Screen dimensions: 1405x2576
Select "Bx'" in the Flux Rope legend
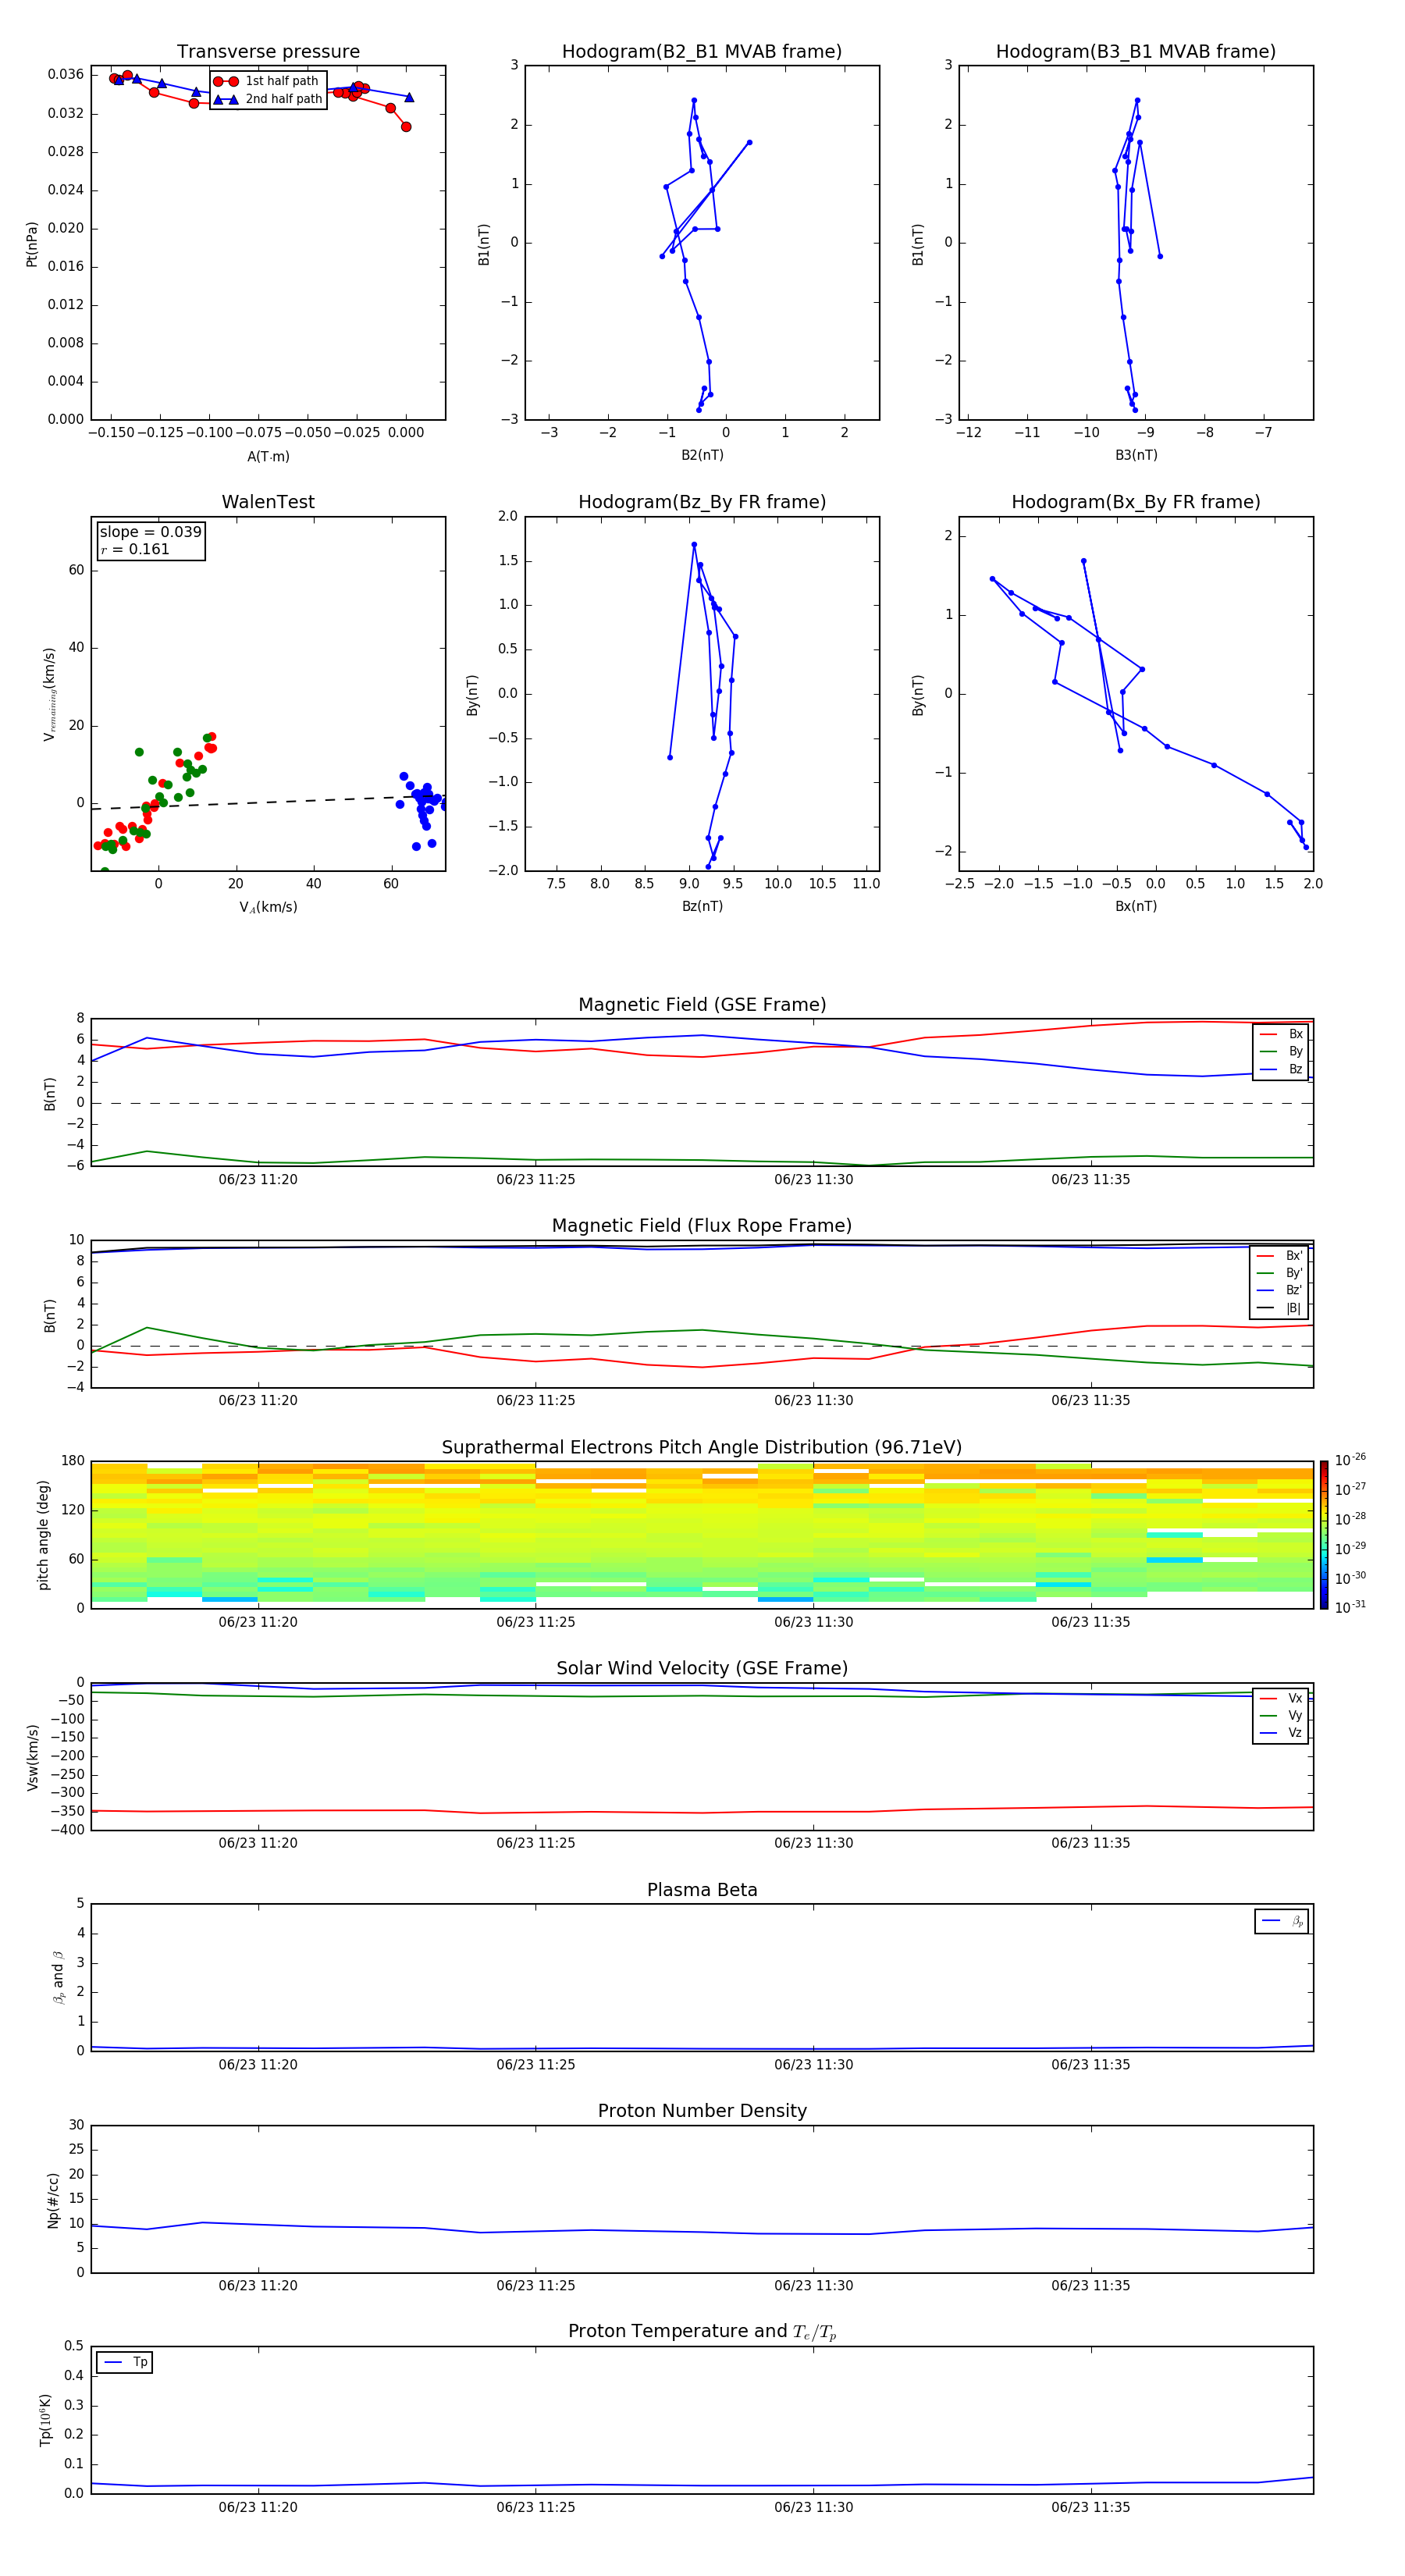(1280, 1256)
